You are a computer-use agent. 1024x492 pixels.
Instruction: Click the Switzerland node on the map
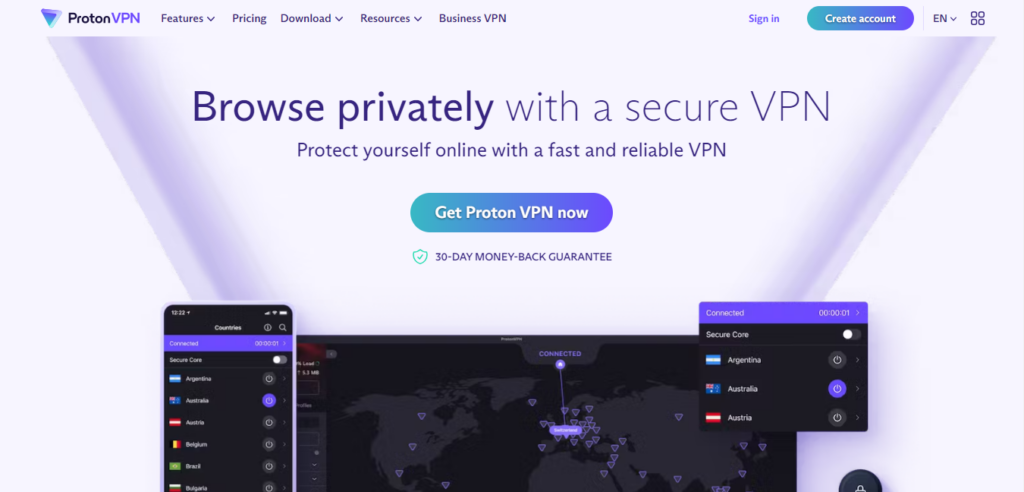click(564, 431)
